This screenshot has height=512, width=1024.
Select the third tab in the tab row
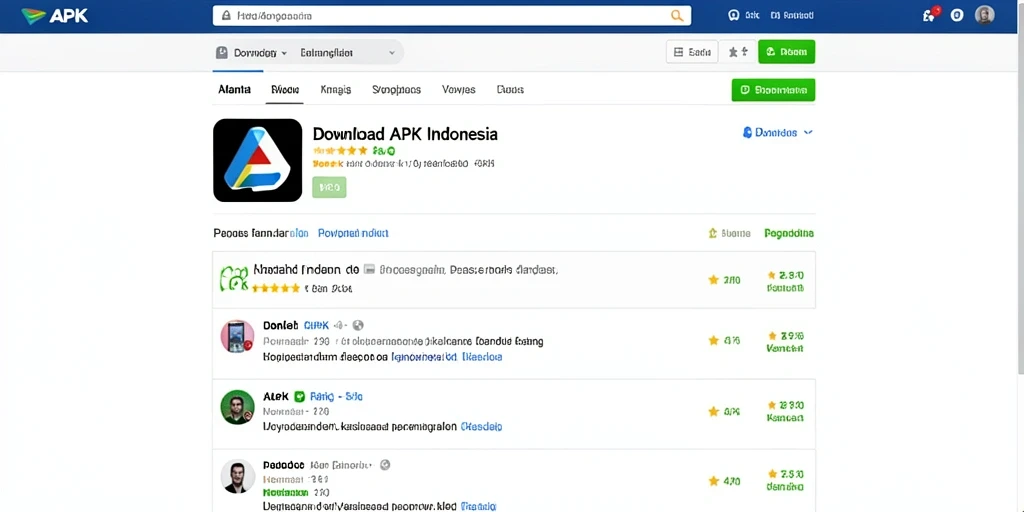[x=336, y=89]
